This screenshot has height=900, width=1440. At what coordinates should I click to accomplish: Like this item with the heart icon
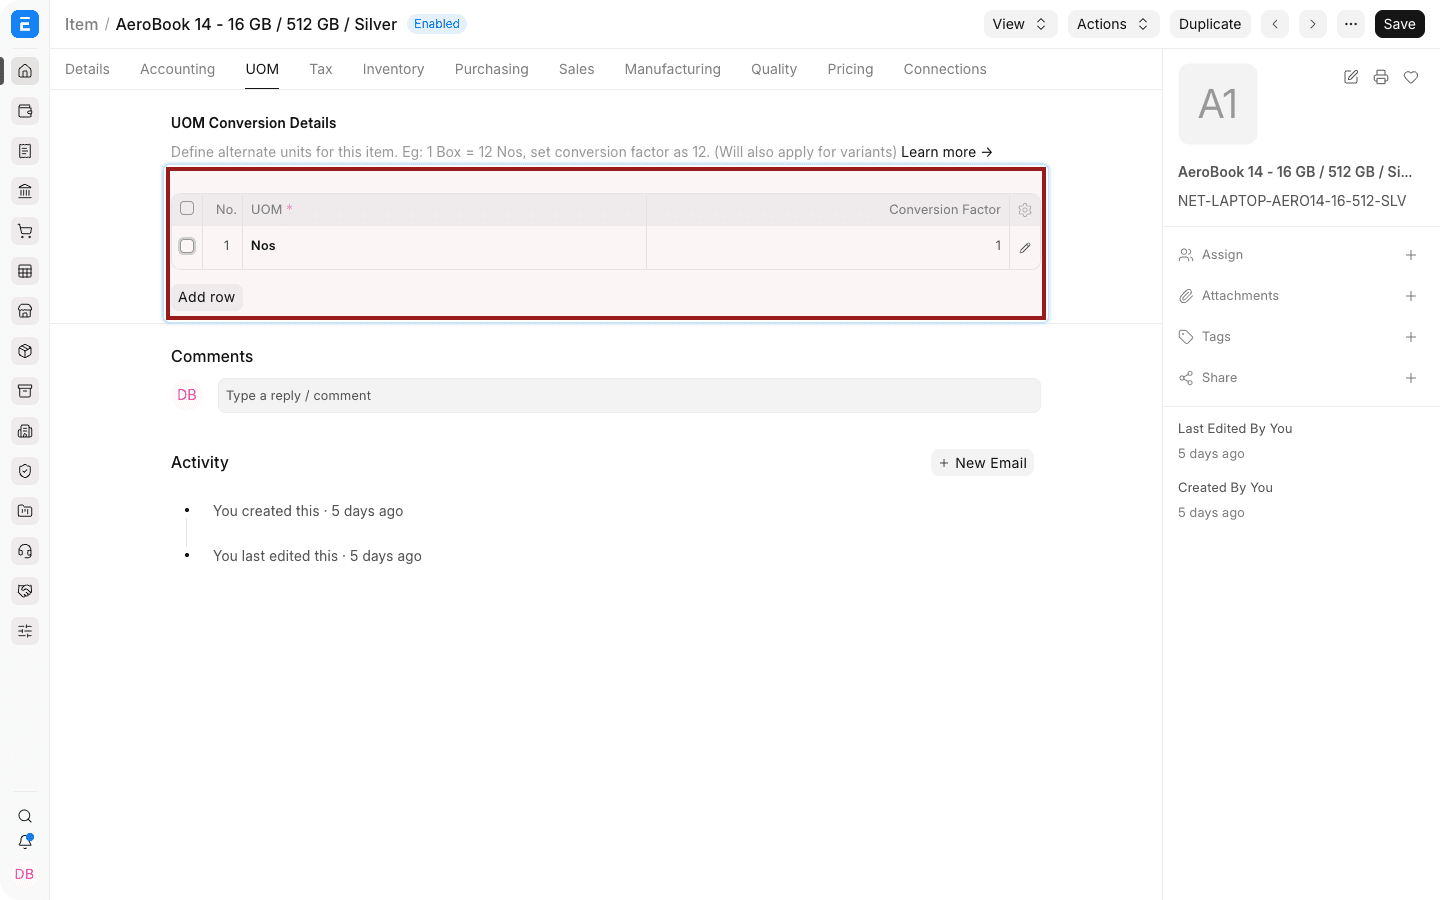tap(1411, 77)
